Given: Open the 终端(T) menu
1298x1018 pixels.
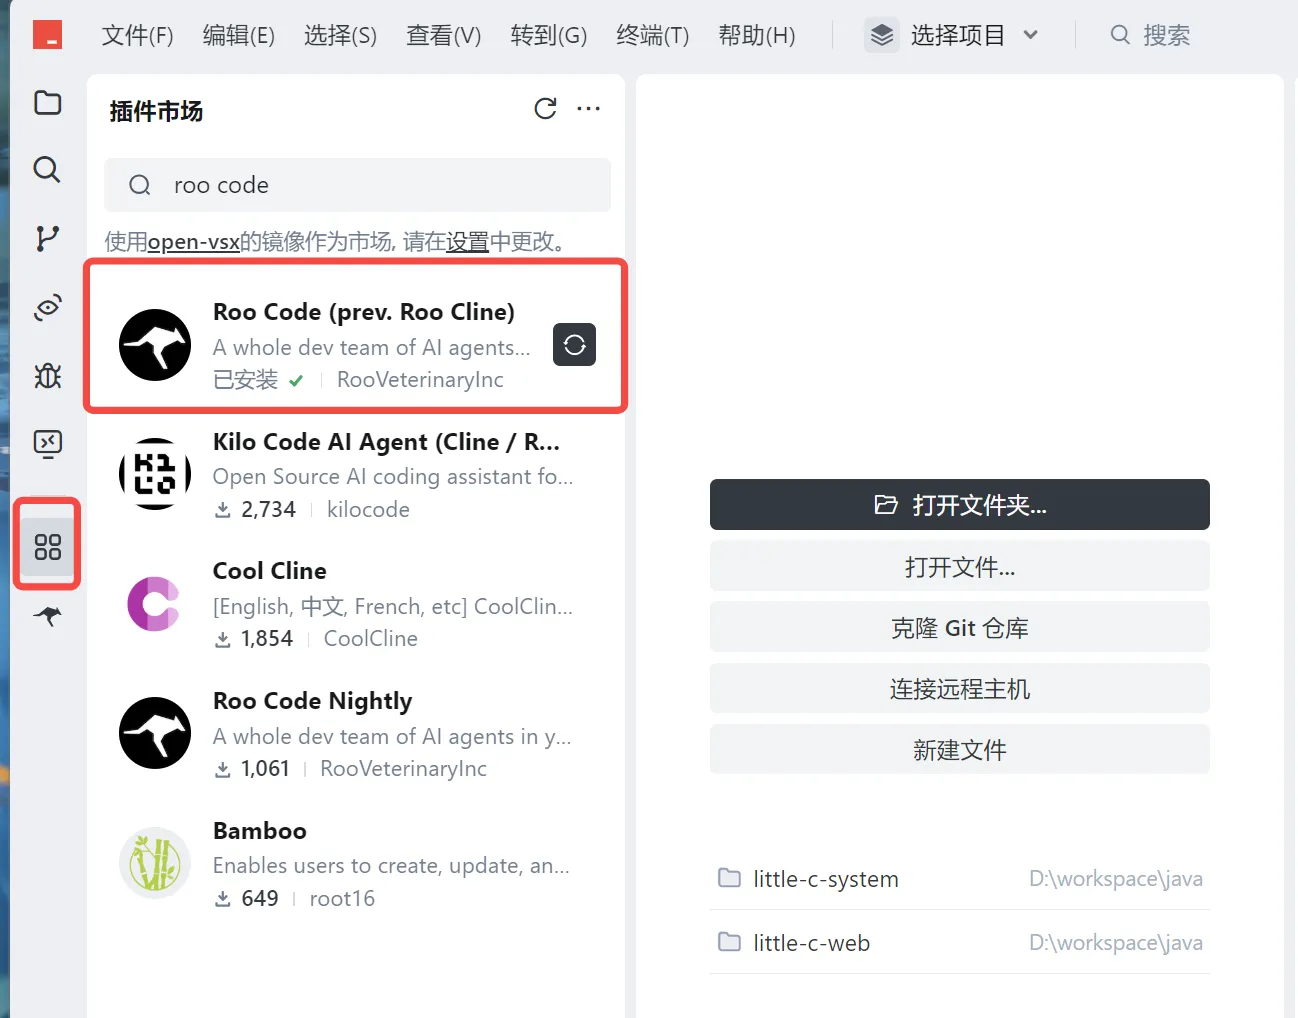Looking at the screenshot, I should (653, 35).
